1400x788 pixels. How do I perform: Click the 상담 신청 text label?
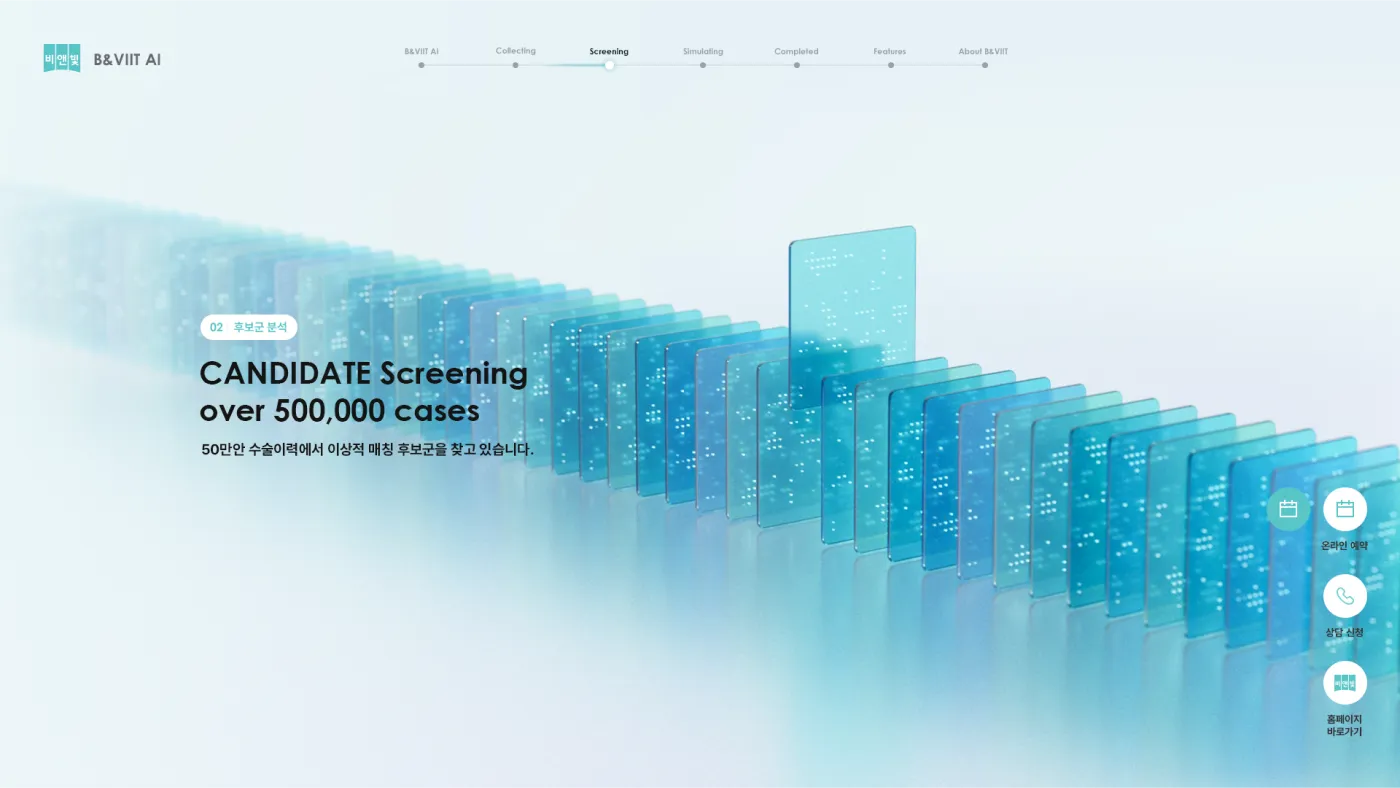tap(1344, 632)
